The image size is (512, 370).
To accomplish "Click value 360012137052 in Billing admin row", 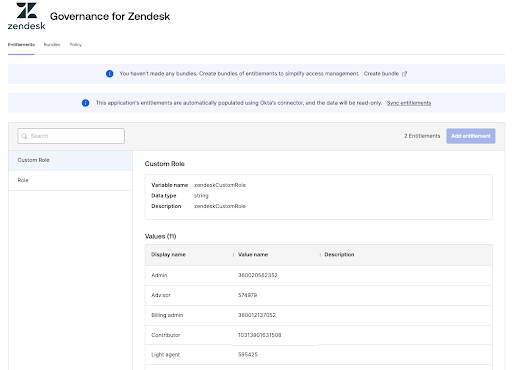I will (x=257, y=315).
